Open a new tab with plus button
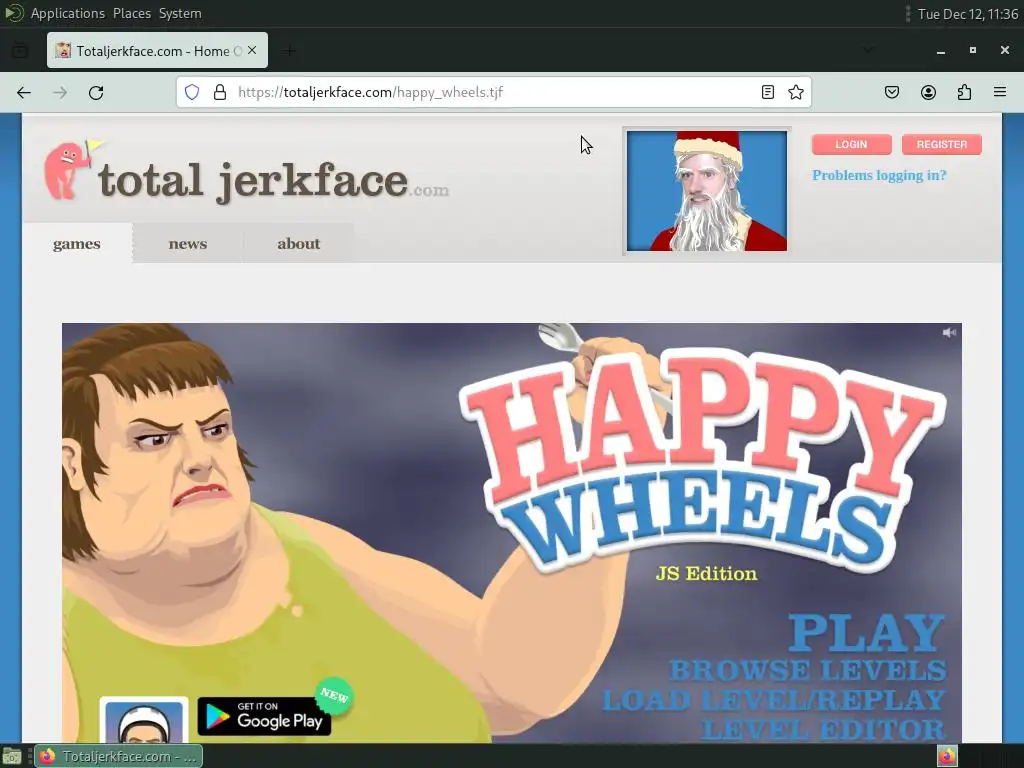Viewport: 1024px width, 768px height. [x=290, y=50]
